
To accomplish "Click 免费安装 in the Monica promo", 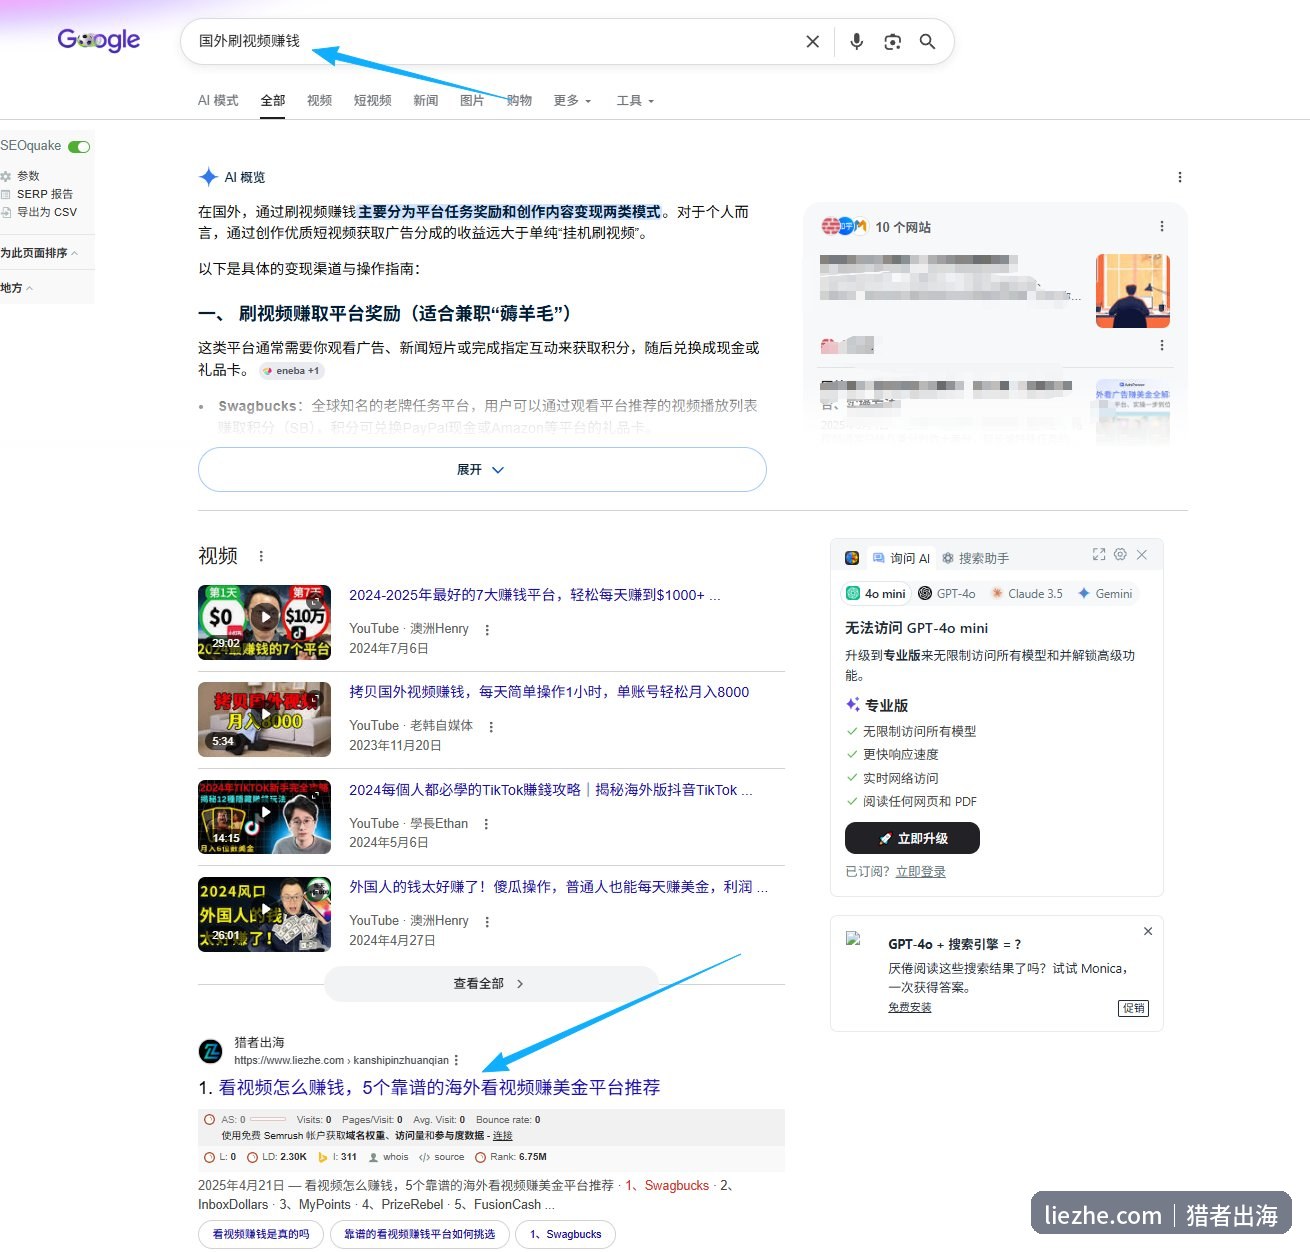I will point(910,1008).
